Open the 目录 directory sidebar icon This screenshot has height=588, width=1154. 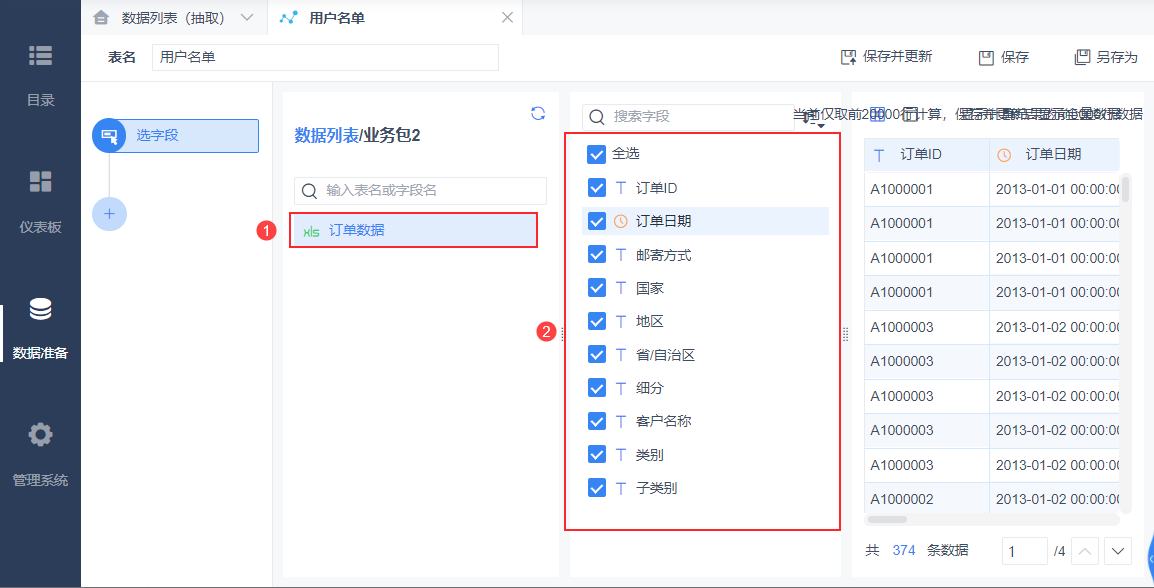[x=40, y=57]
